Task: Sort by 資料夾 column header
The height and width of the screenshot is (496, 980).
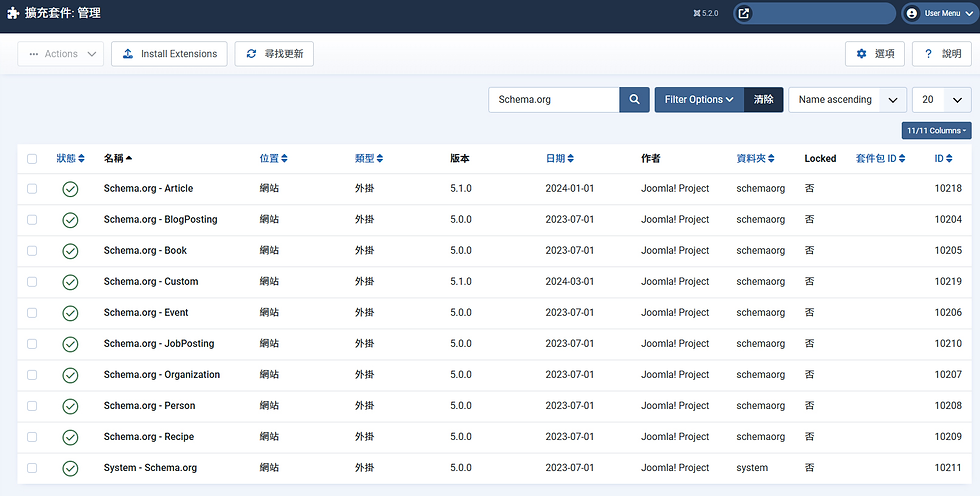Action: [756, 159]
